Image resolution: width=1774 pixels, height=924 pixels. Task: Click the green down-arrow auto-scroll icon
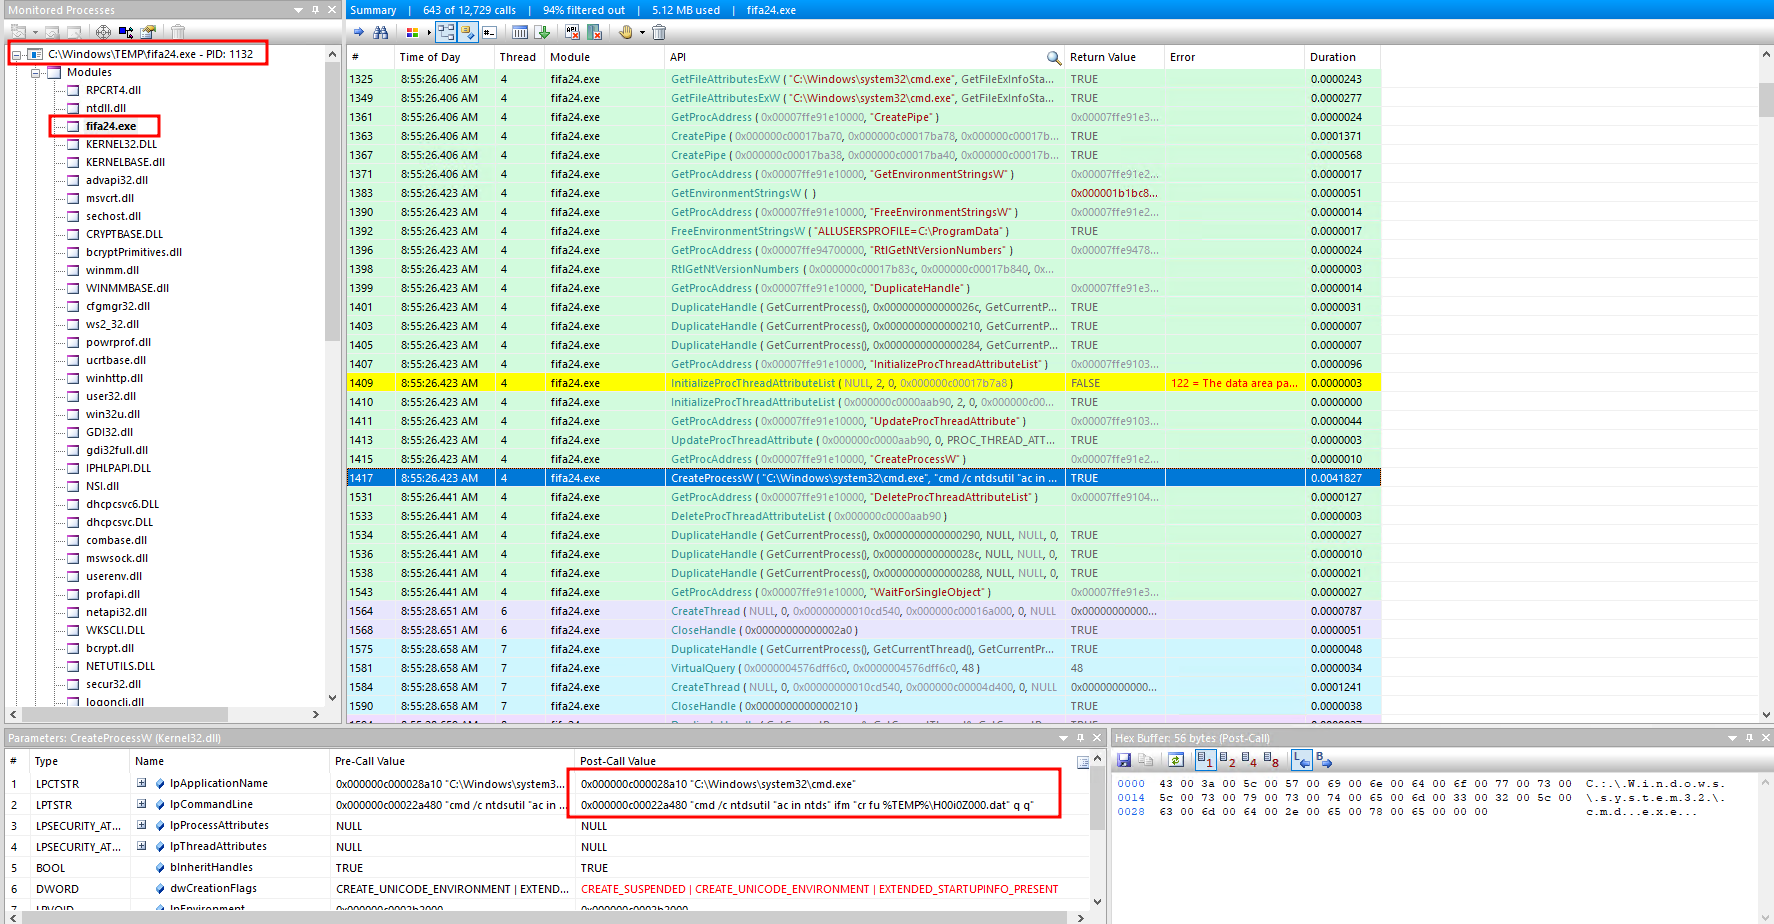[542, 32]
